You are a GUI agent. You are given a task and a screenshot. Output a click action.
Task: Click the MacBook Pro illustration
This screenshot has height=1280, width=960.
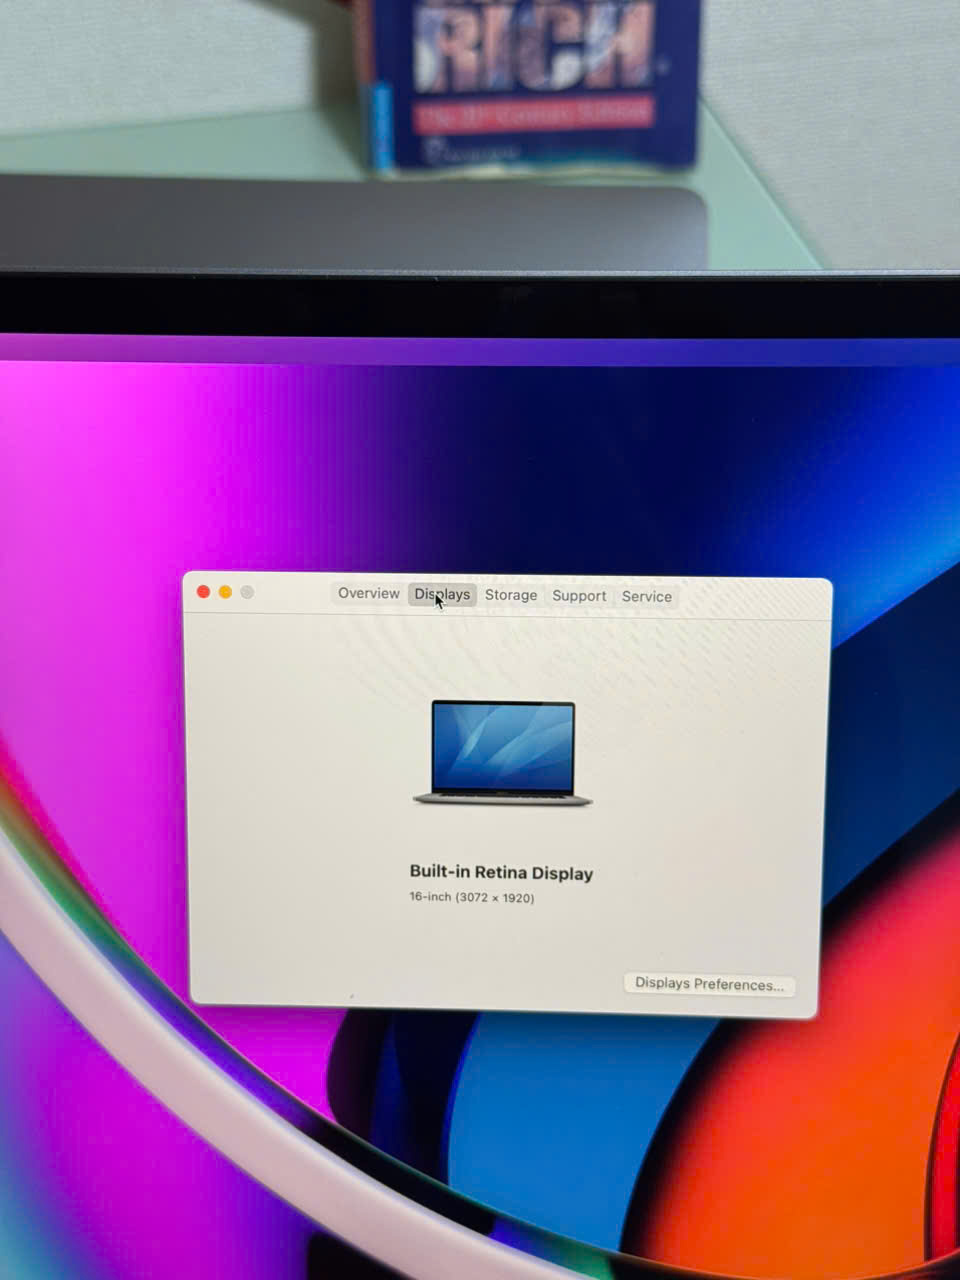pos(503,753)
